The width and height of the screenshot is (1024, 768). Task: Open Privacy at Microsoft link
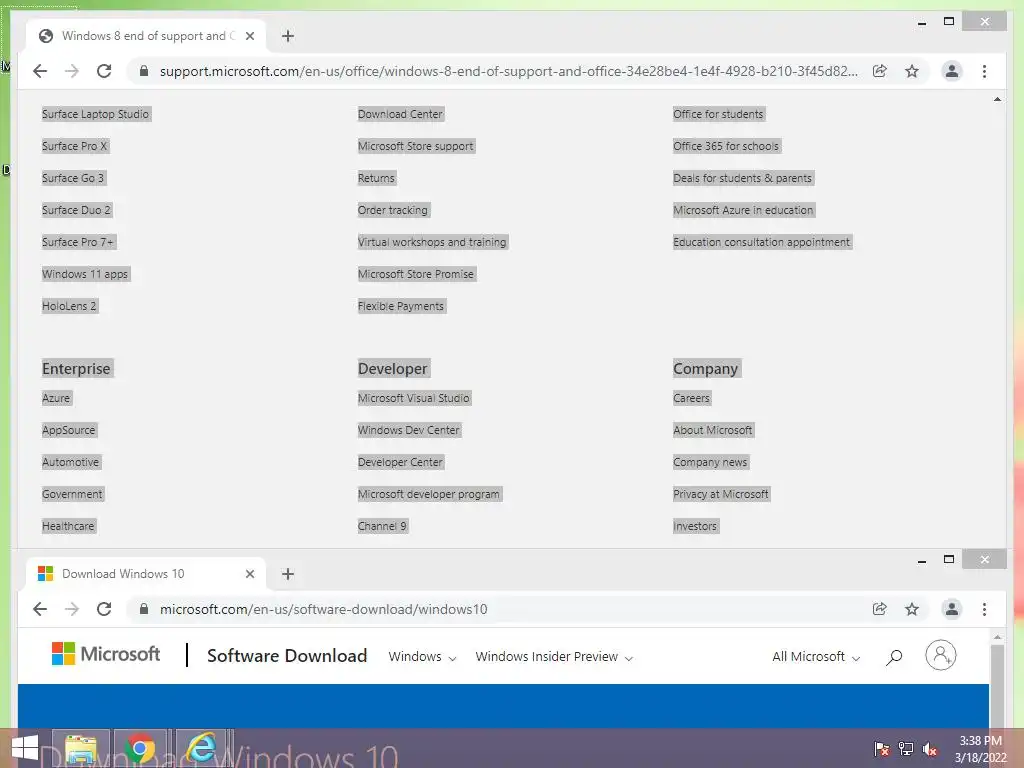[x=721, y=494]
